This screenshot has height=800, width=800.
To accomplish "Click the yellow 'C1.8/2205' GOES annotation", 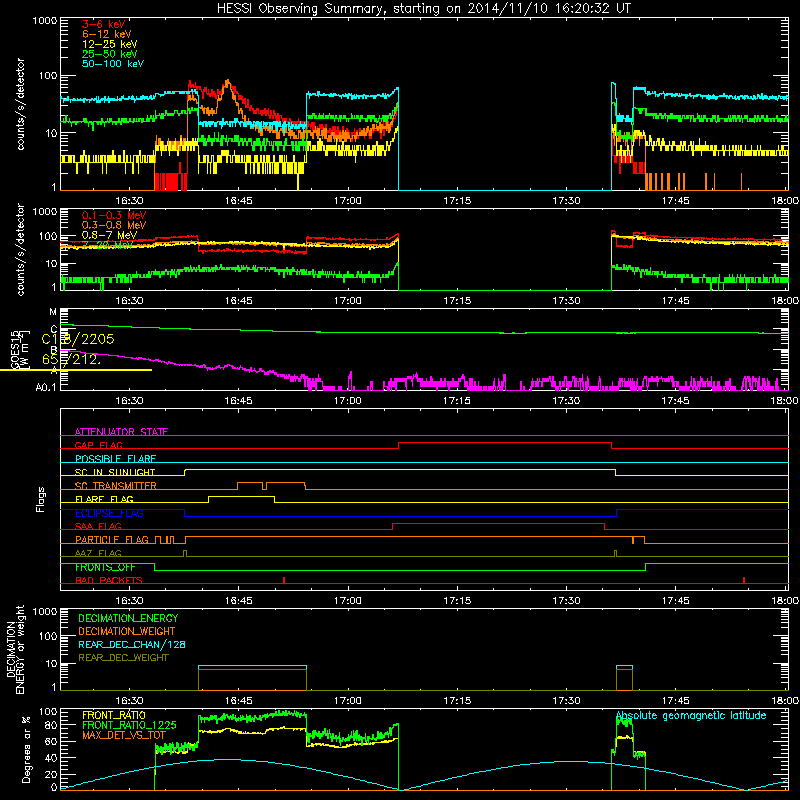I will point(78,339).
